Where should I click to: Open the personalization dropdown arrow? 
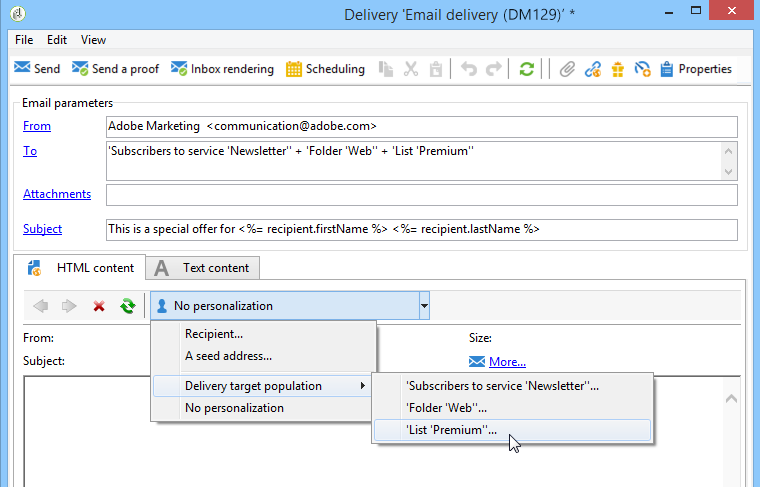424,306
